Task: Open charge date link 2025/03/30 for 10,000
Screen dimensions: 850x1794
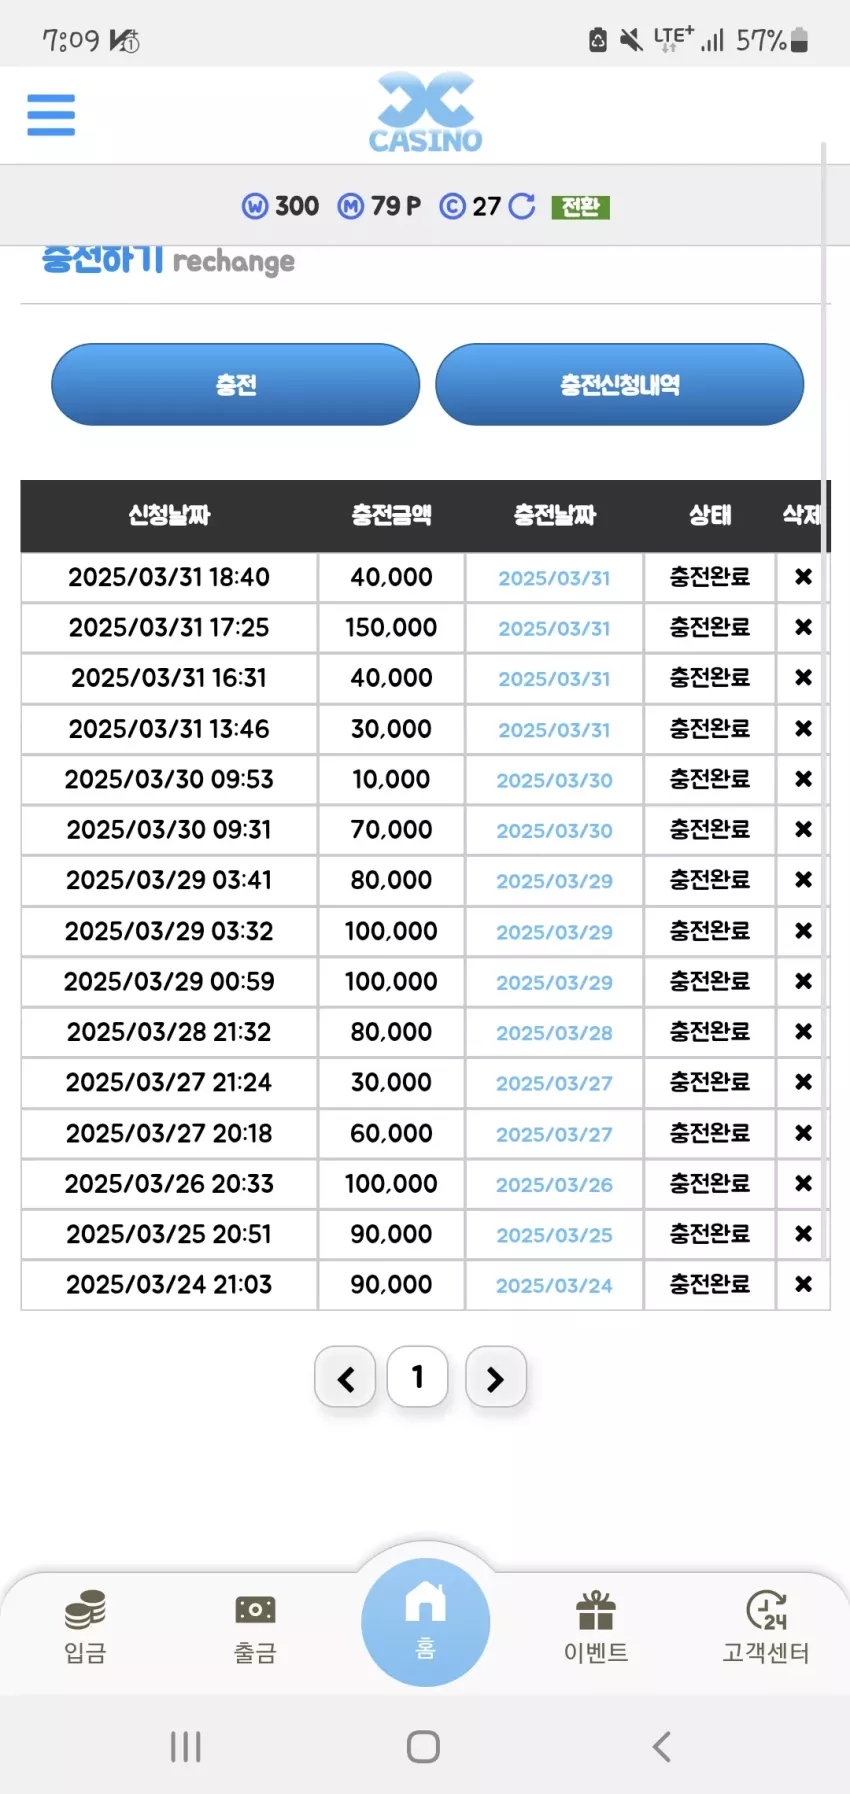Action: point(554,780)
